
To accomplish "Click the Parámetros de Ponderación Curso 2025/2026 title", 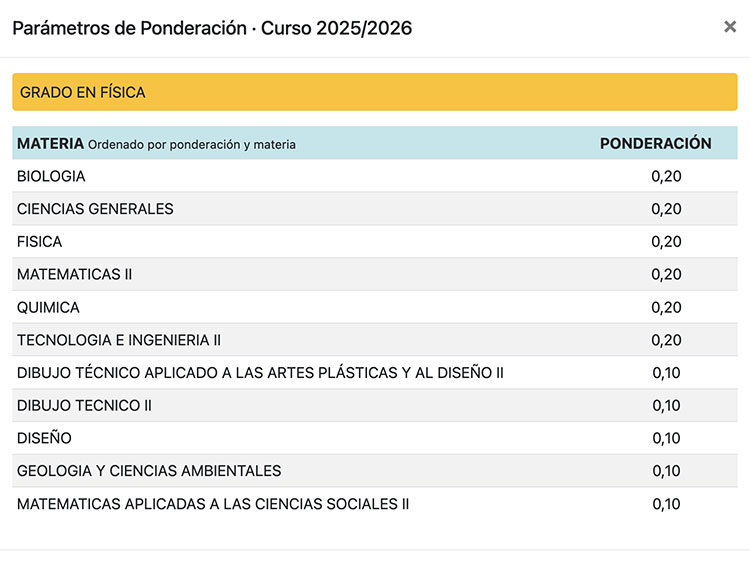I will [x=212, y=28].
